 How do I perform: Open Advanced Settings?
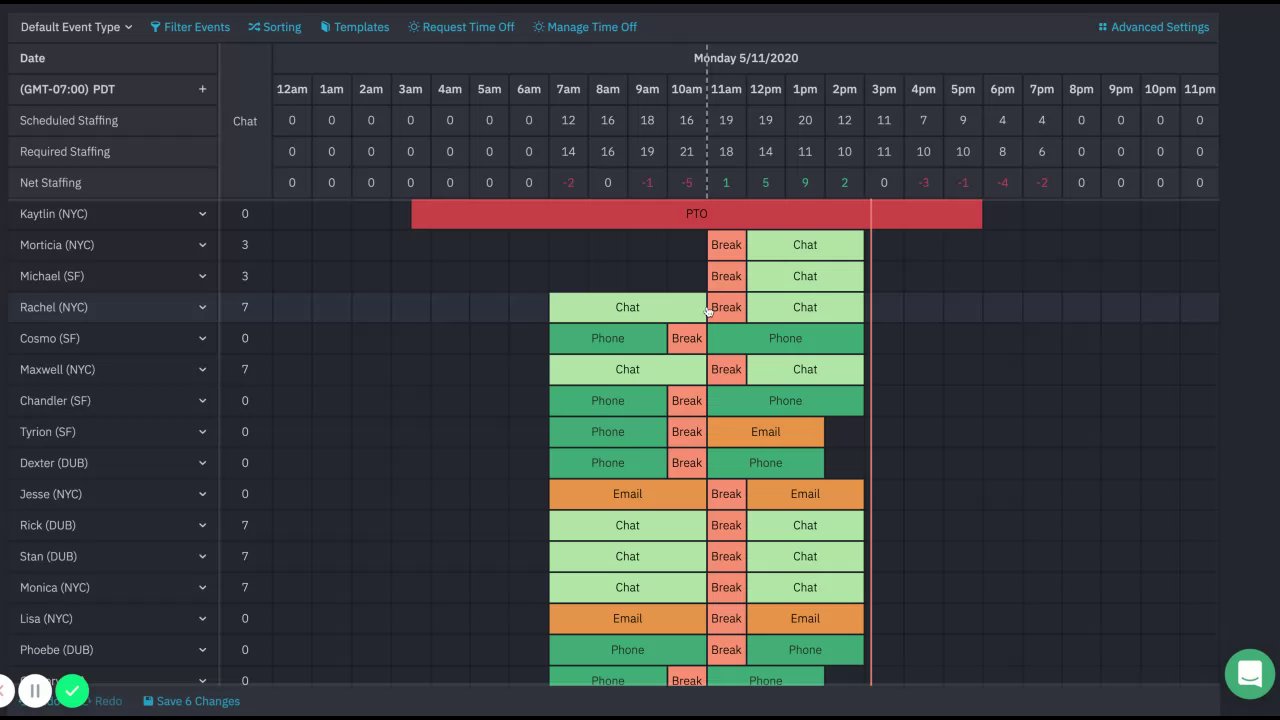(x=1153, y=27)
